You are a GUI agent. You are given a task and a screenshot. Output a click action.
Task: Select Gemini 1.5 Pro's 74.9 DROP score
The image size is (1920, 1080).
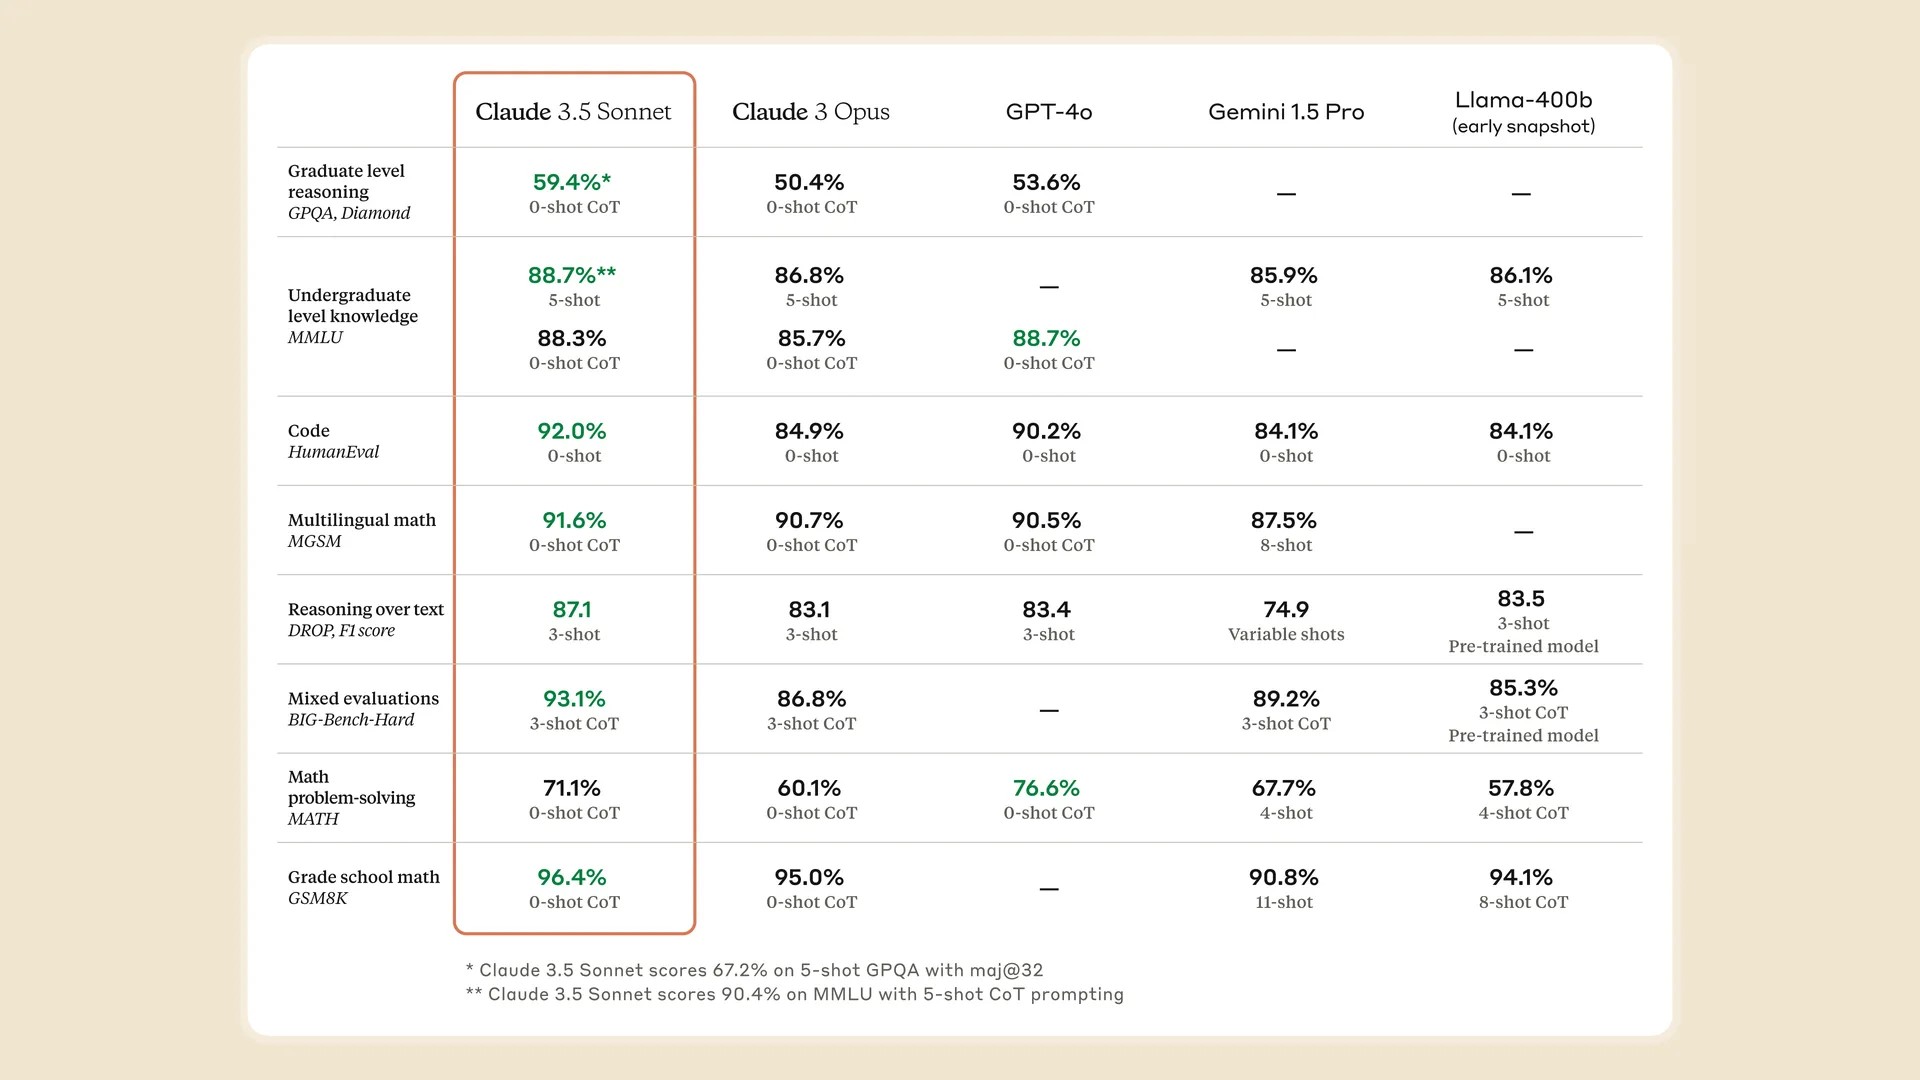1286,610
